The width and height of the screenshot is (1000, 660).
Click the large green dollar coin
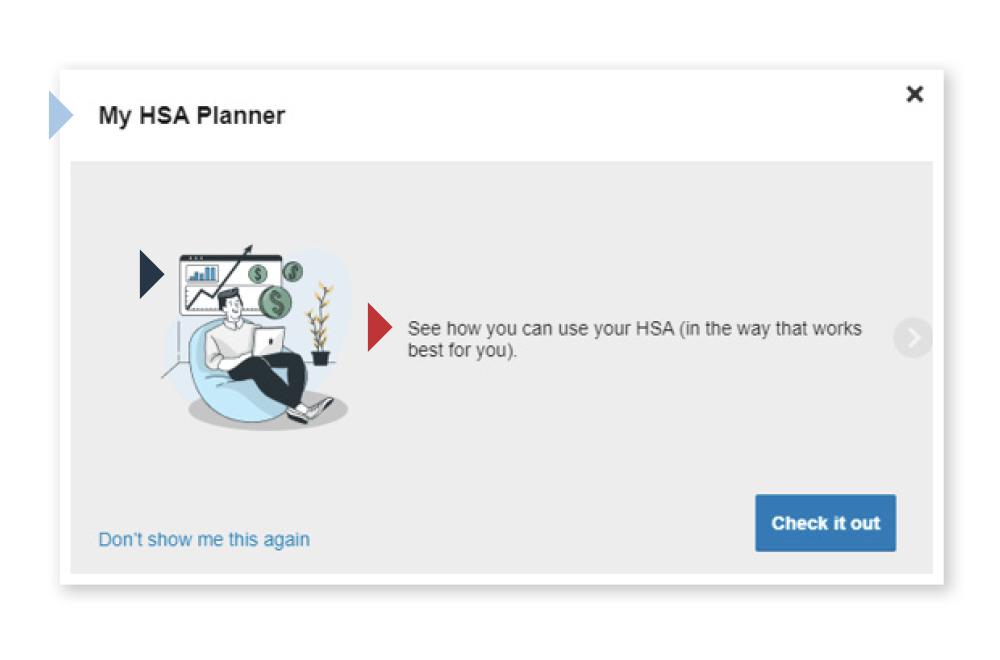(x=276, y=302)
